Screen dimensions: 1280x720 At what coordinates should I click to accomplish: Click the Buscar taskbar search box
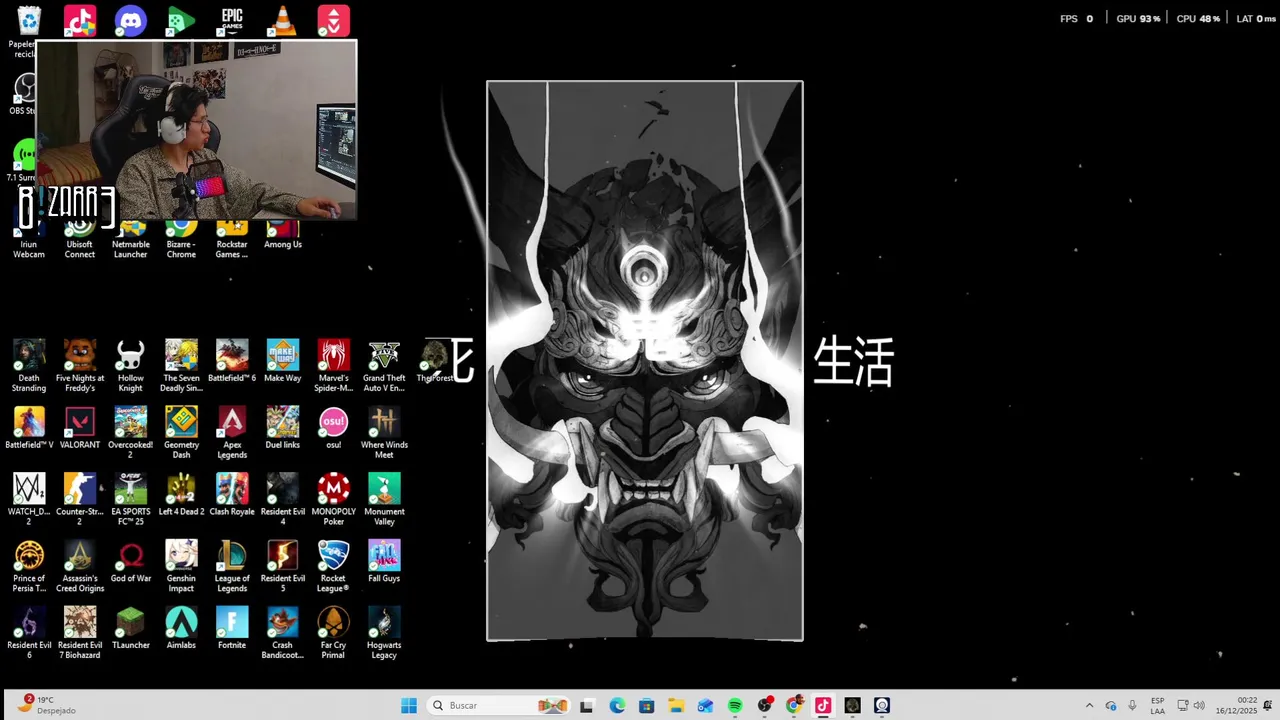pyautogui.click(x=498, y=706)
